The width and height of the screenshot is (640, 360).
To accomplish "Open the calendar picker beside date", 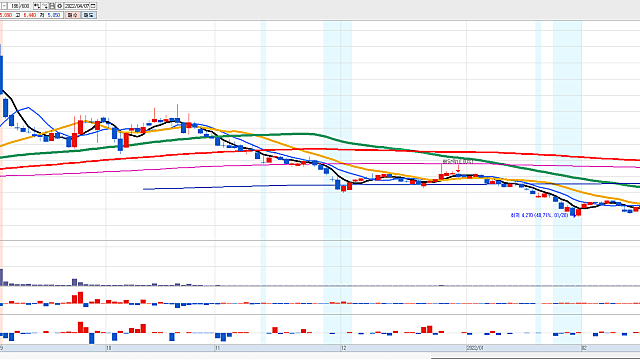I will (93, 6).
